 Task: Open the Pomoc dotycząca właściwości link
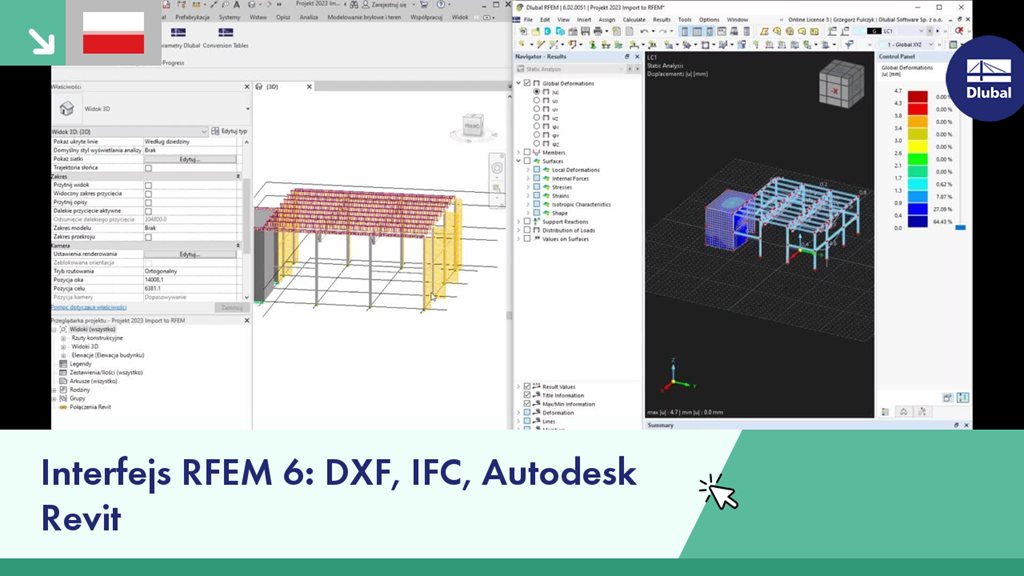click(x=89, y=307)
